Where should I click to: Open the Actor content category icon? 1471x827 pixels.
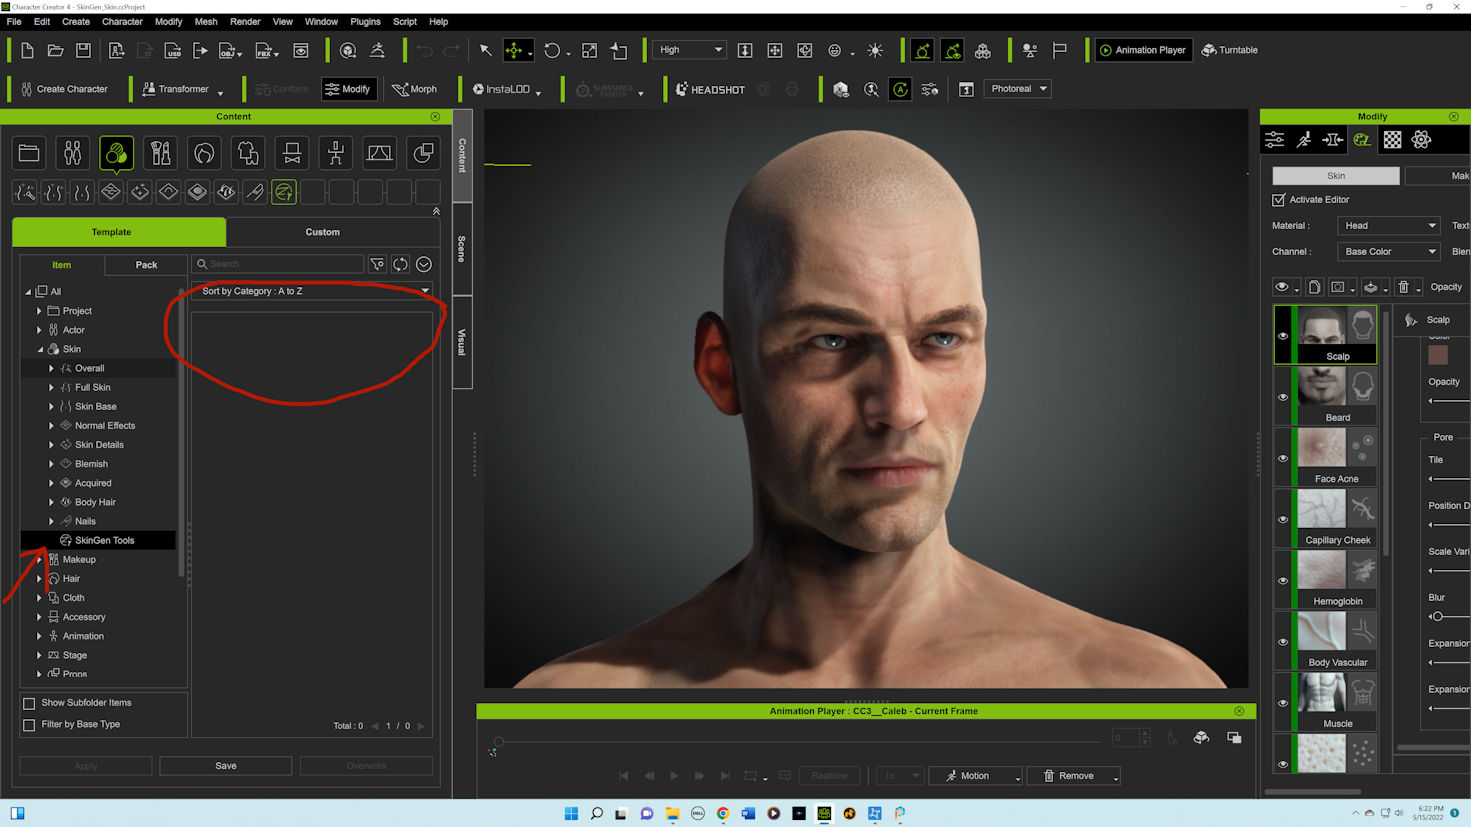pyautogui.click(x=72, y=153)
